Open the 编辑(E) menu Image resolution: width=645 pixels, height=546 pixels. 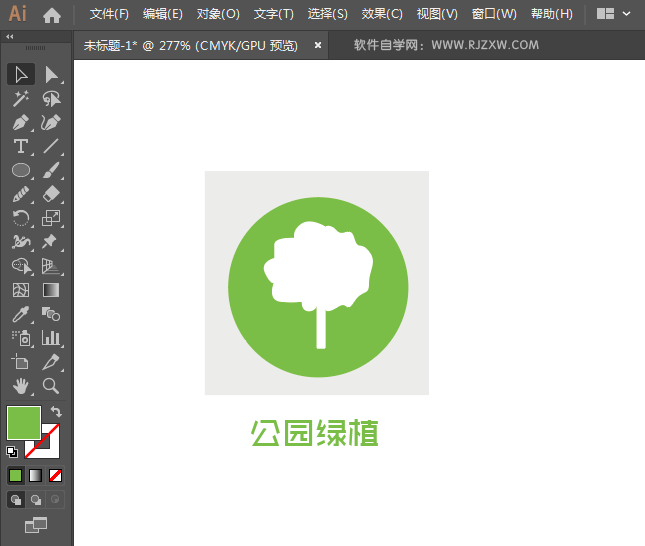pyautogui.click(x=162, y=14)
